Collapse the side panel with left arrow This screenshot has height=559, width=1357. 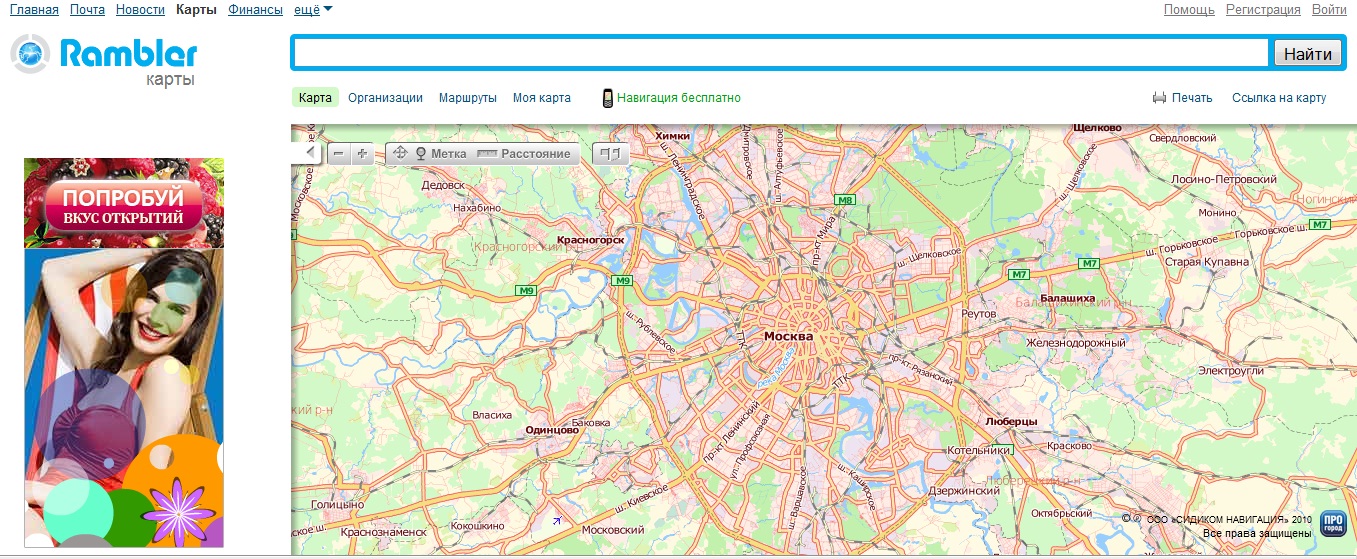click(309, 153)
